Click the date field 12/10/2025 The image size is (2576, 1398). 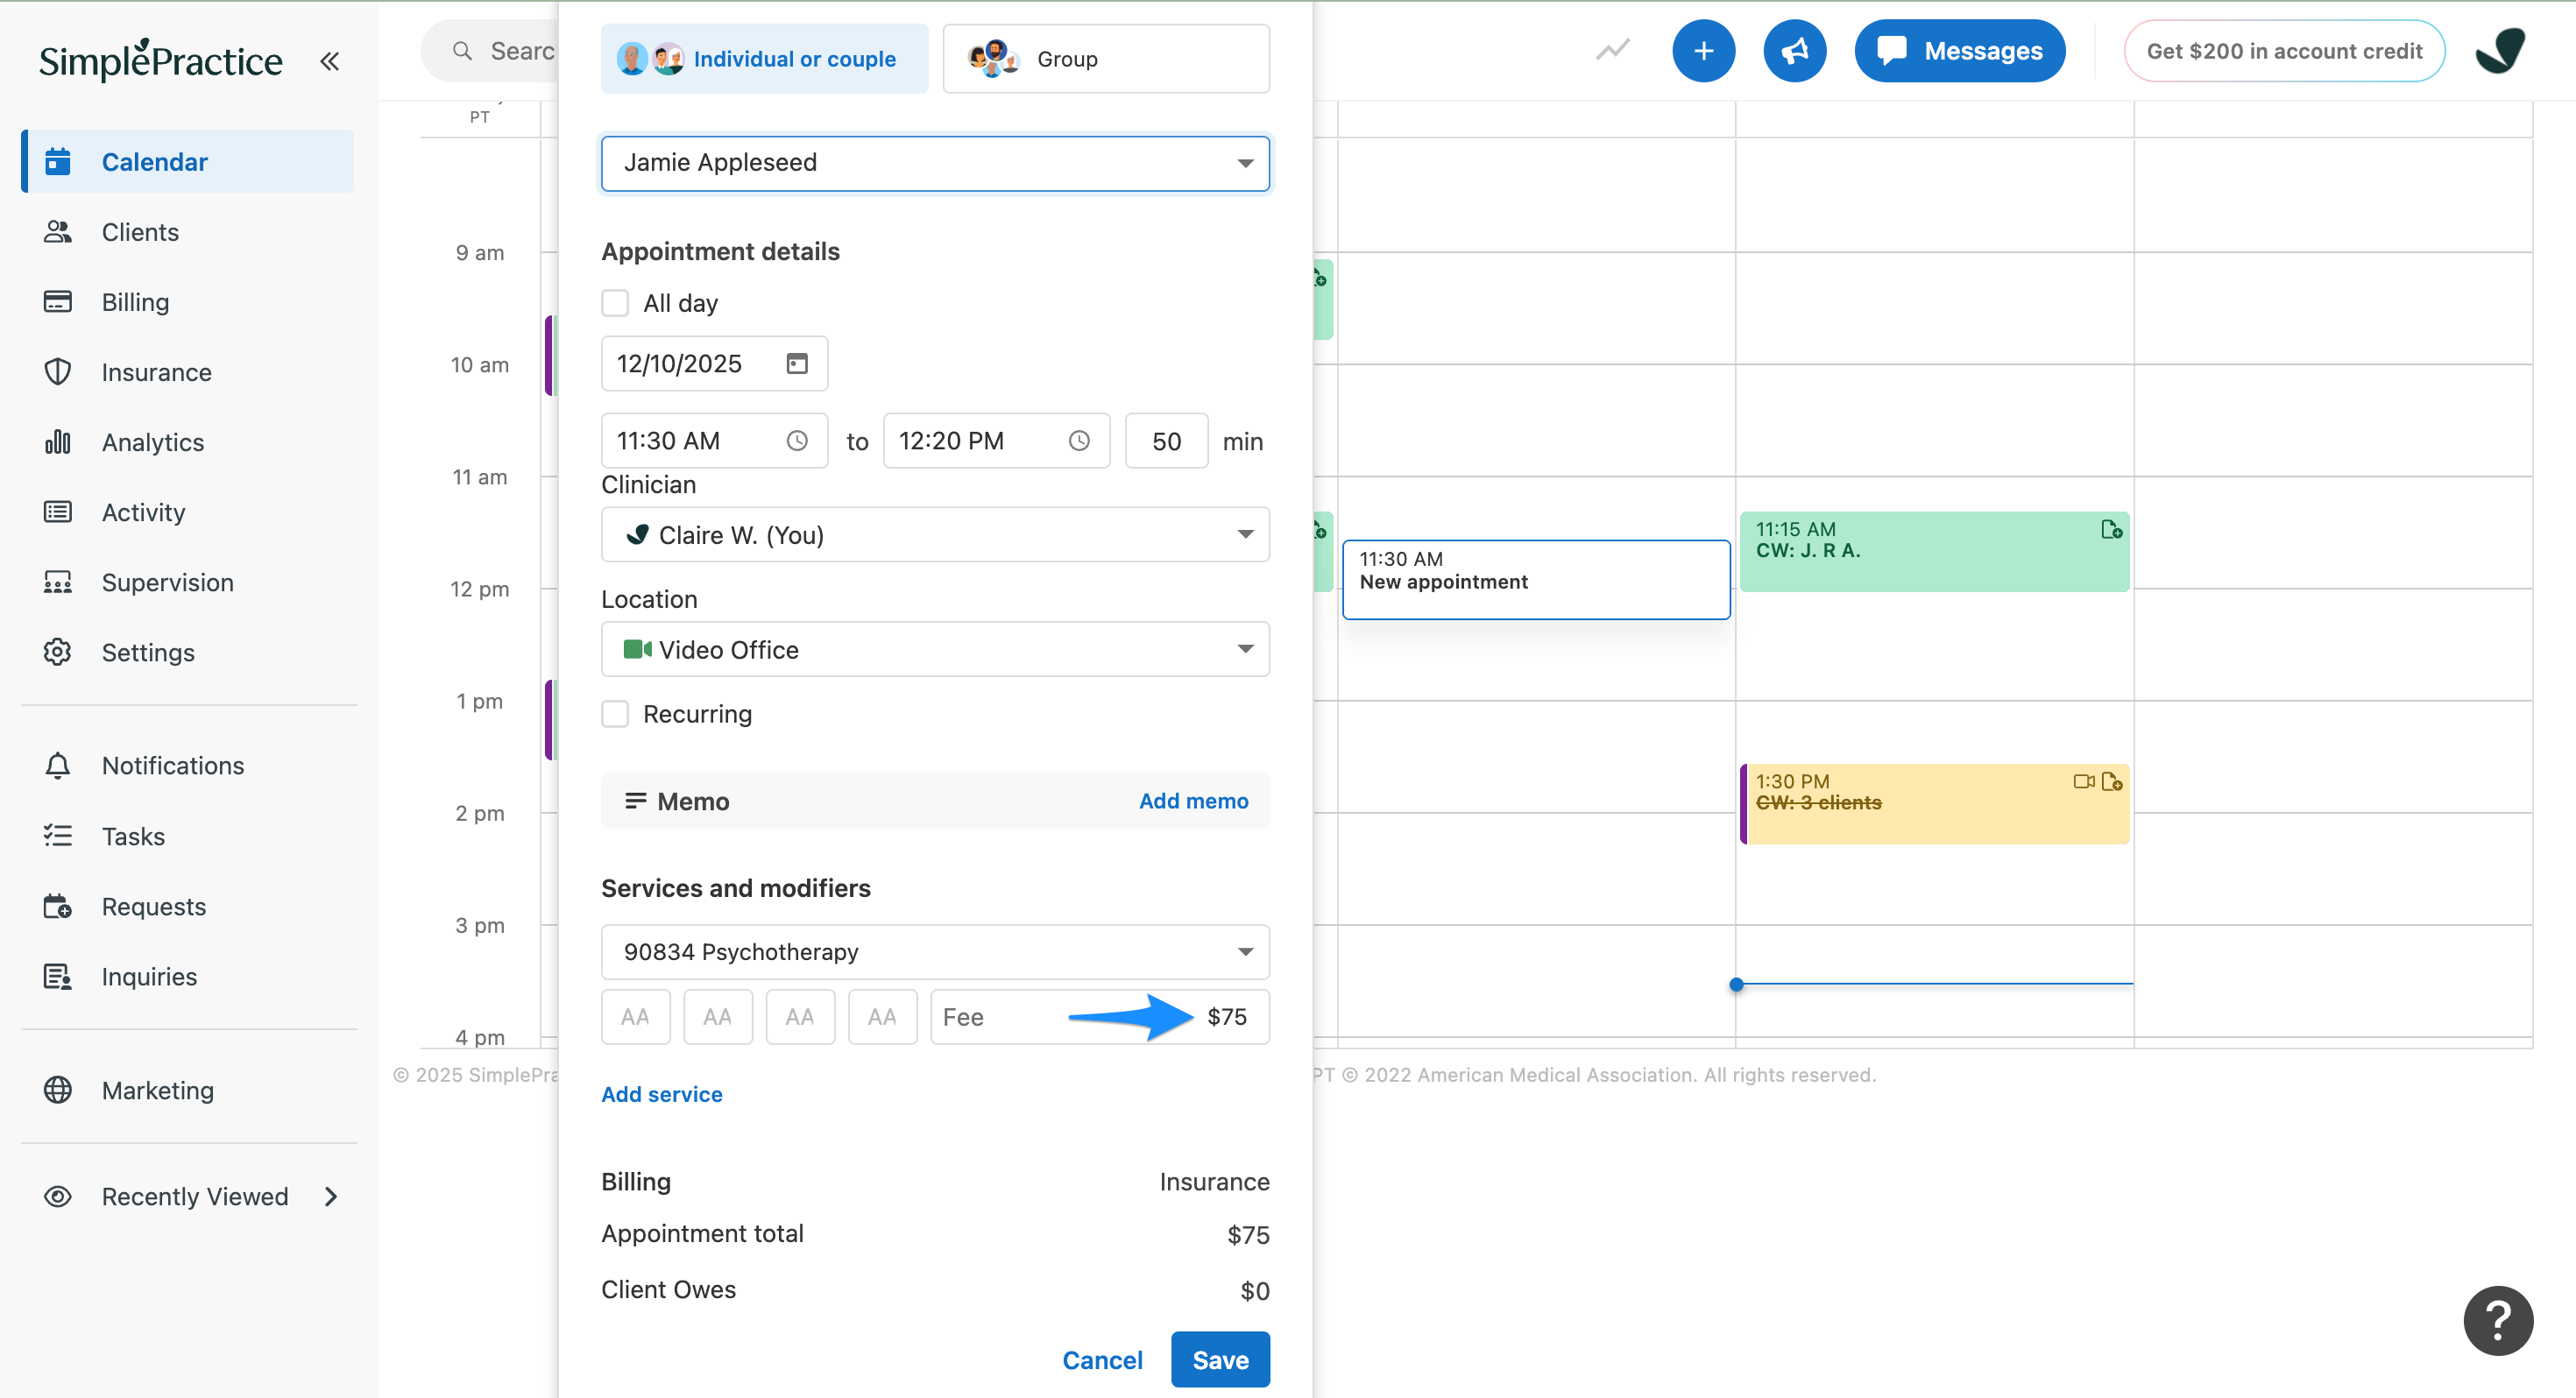click(x=714, y=363)
